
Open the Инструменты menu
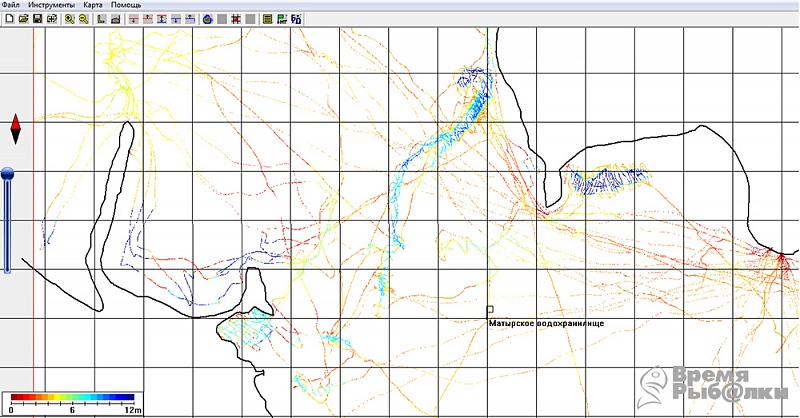tap(52, 5)
